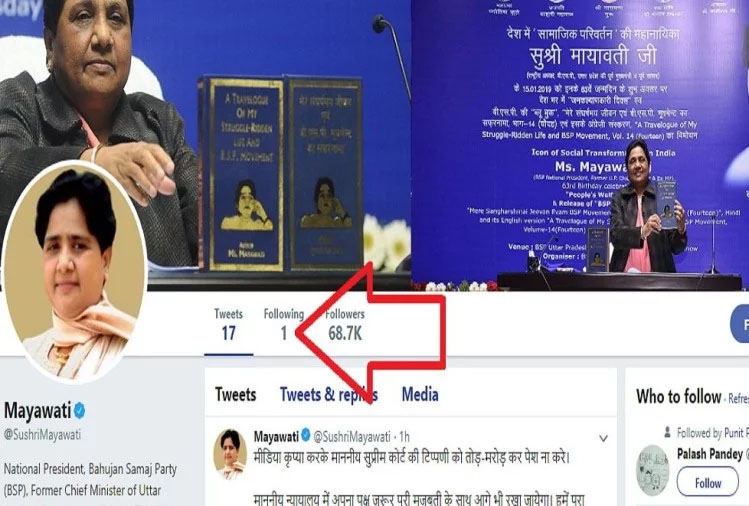Open the tweet options chevron
749x506 pixels.
click(x=603, y=438)
